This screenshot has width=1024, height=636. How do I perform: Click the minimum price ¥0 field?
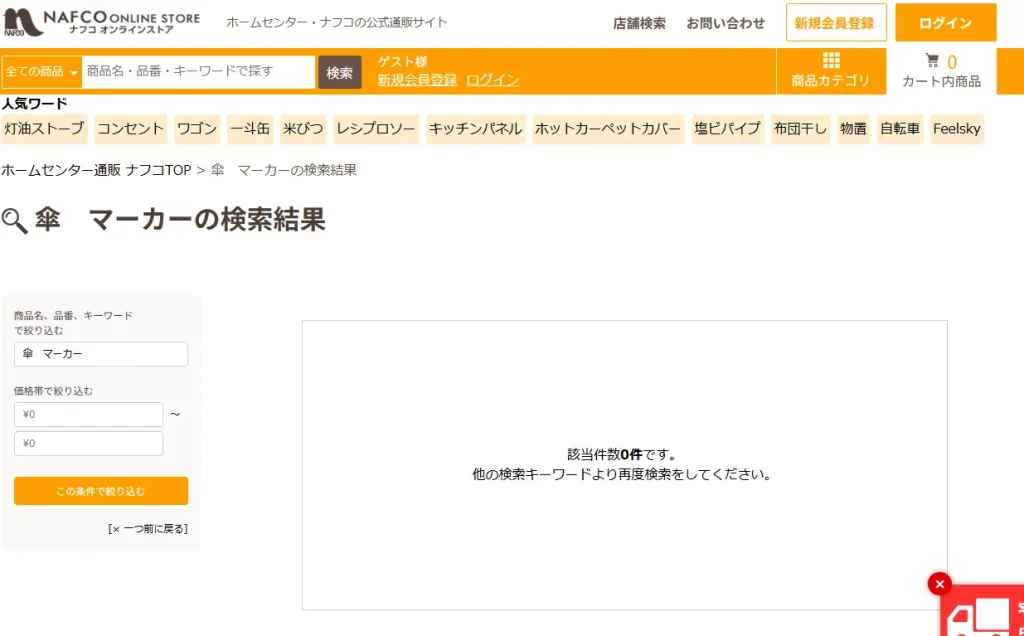[x=87, y=414]
